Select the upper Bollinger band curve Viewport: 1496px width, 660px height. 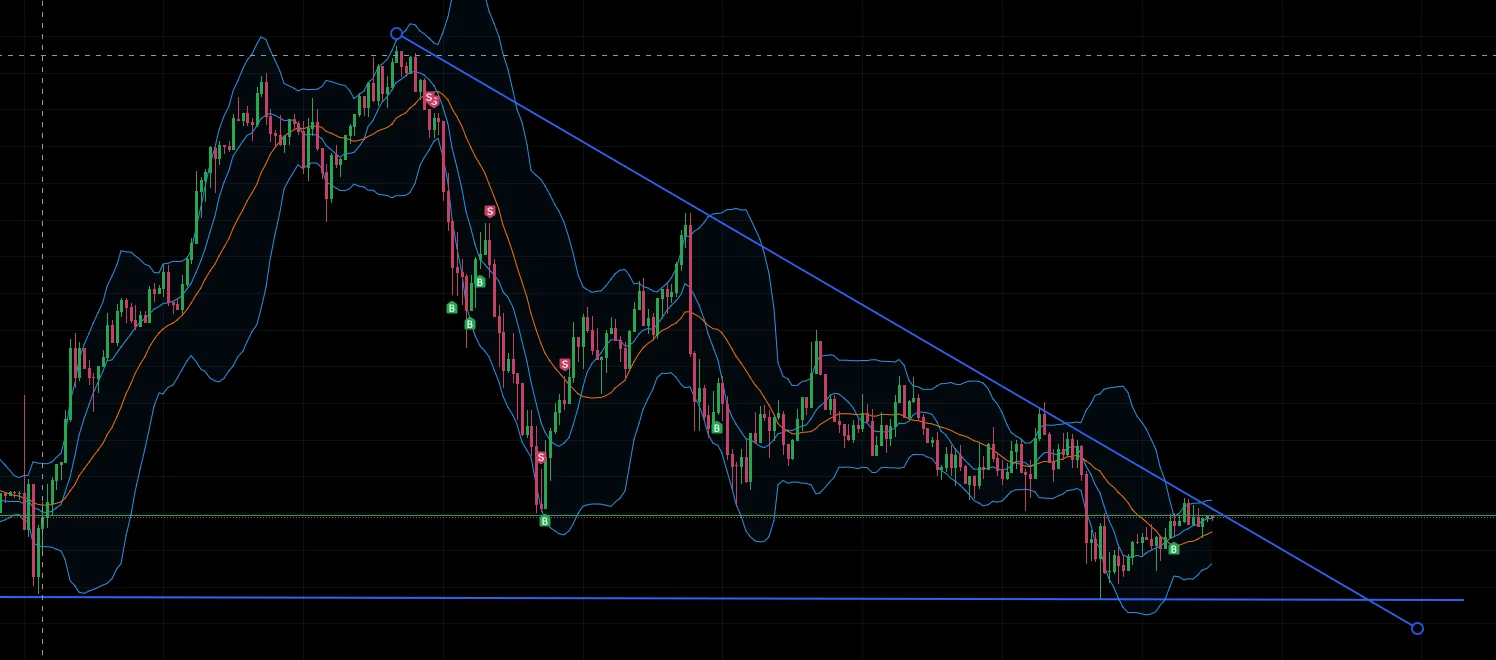740,210
